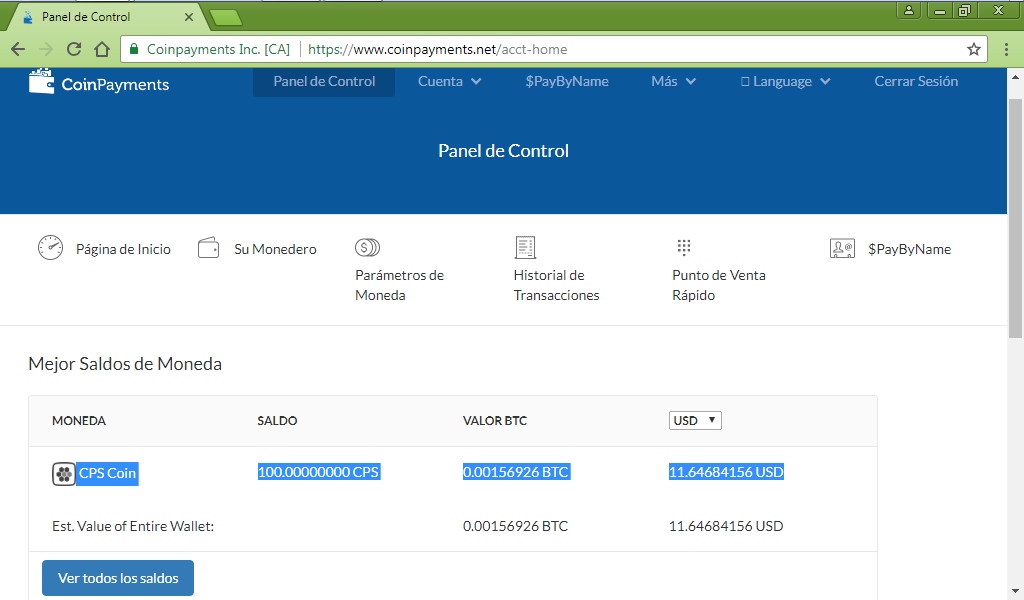This screenshot has width=1024, height=600.
Task: Close the Panel de Control browser tab
Action: (x=189, y=17)
